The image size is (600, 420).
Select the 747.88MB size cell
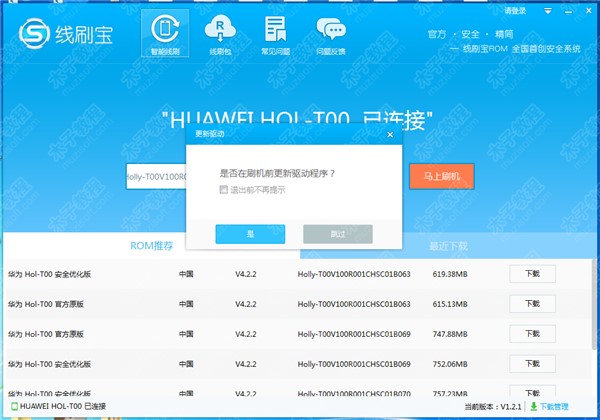coord(450,334)
